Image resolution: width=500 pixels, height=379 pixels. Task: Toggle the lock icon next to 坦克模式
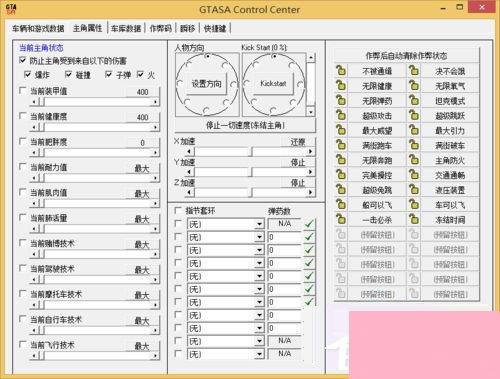point(414,101)
